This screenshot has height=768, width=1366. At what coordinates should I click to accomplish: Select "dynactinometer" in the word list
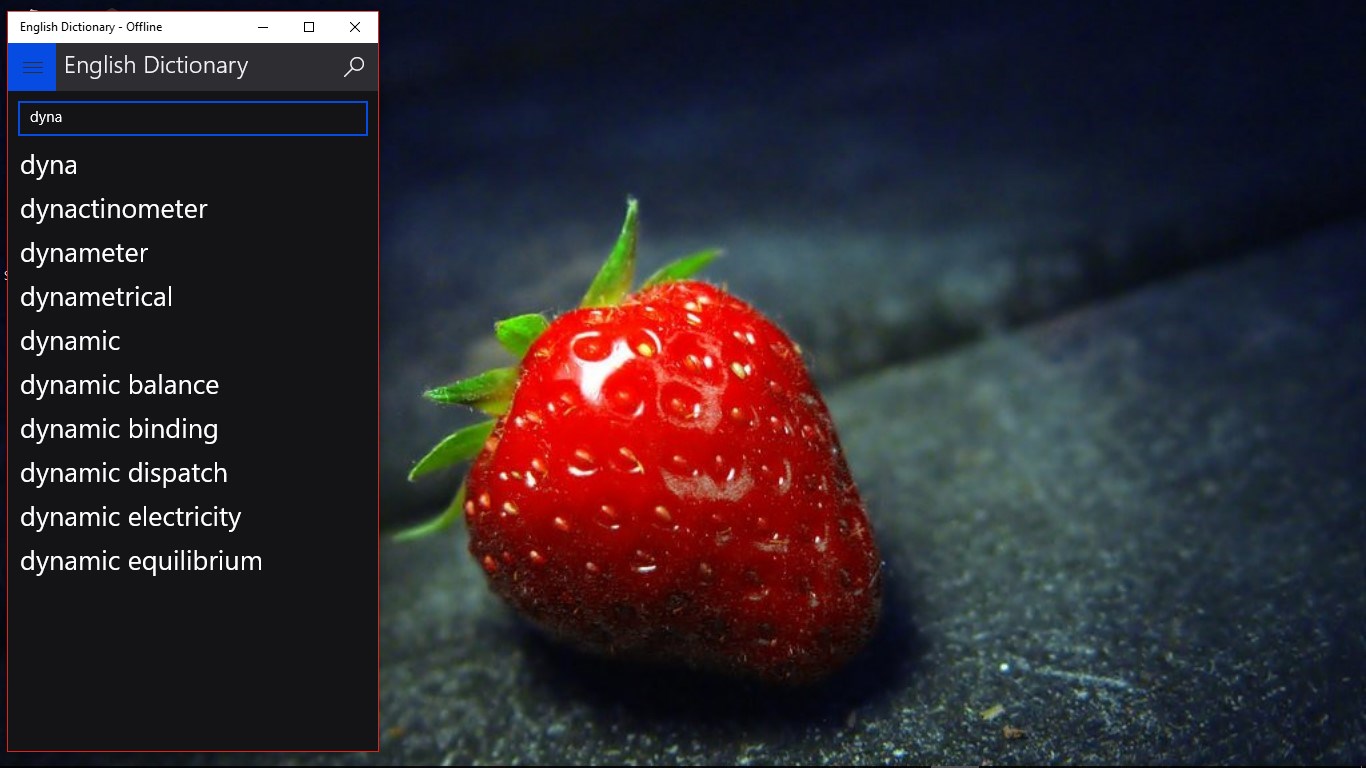113,209
